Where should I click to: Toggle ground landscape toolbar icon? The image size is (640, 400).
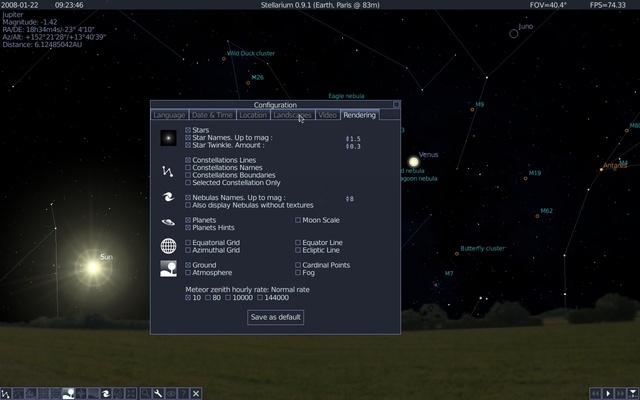click(69, 393)
